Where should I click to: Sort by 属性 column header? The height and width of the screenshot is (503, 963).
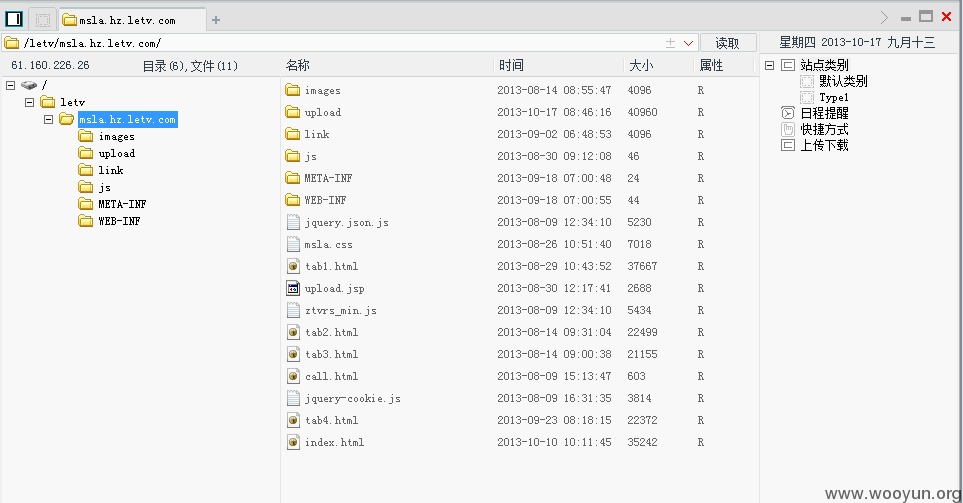point(711,65)
